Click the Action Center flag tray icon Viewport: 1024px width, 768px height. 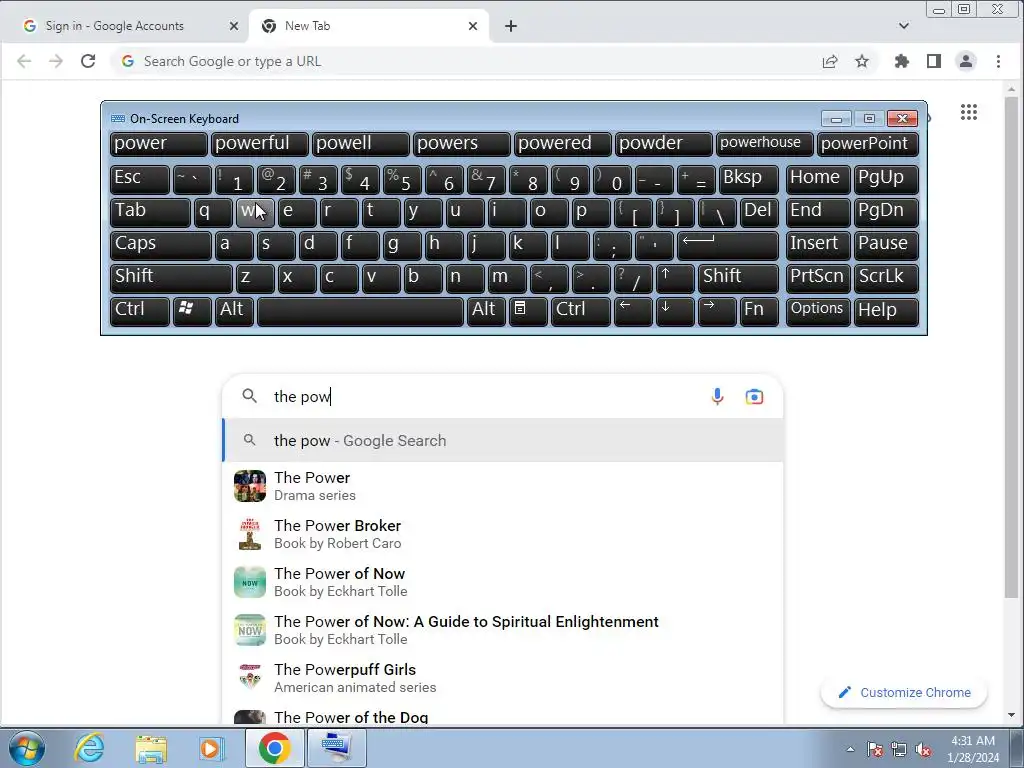tap(875, 749)
